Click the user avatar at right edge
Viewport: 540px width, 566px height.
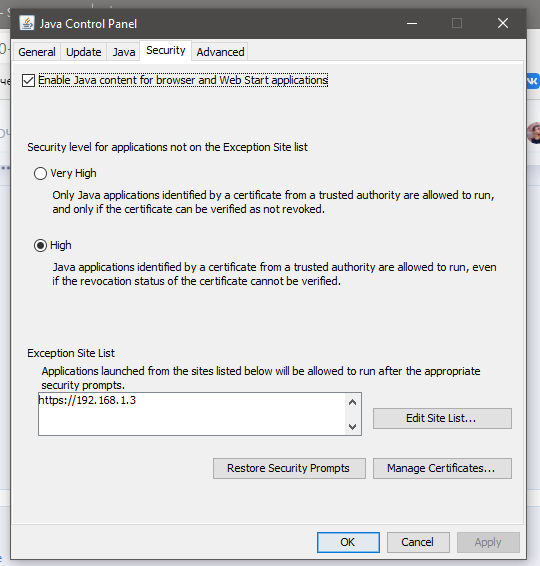click(534, 132)
